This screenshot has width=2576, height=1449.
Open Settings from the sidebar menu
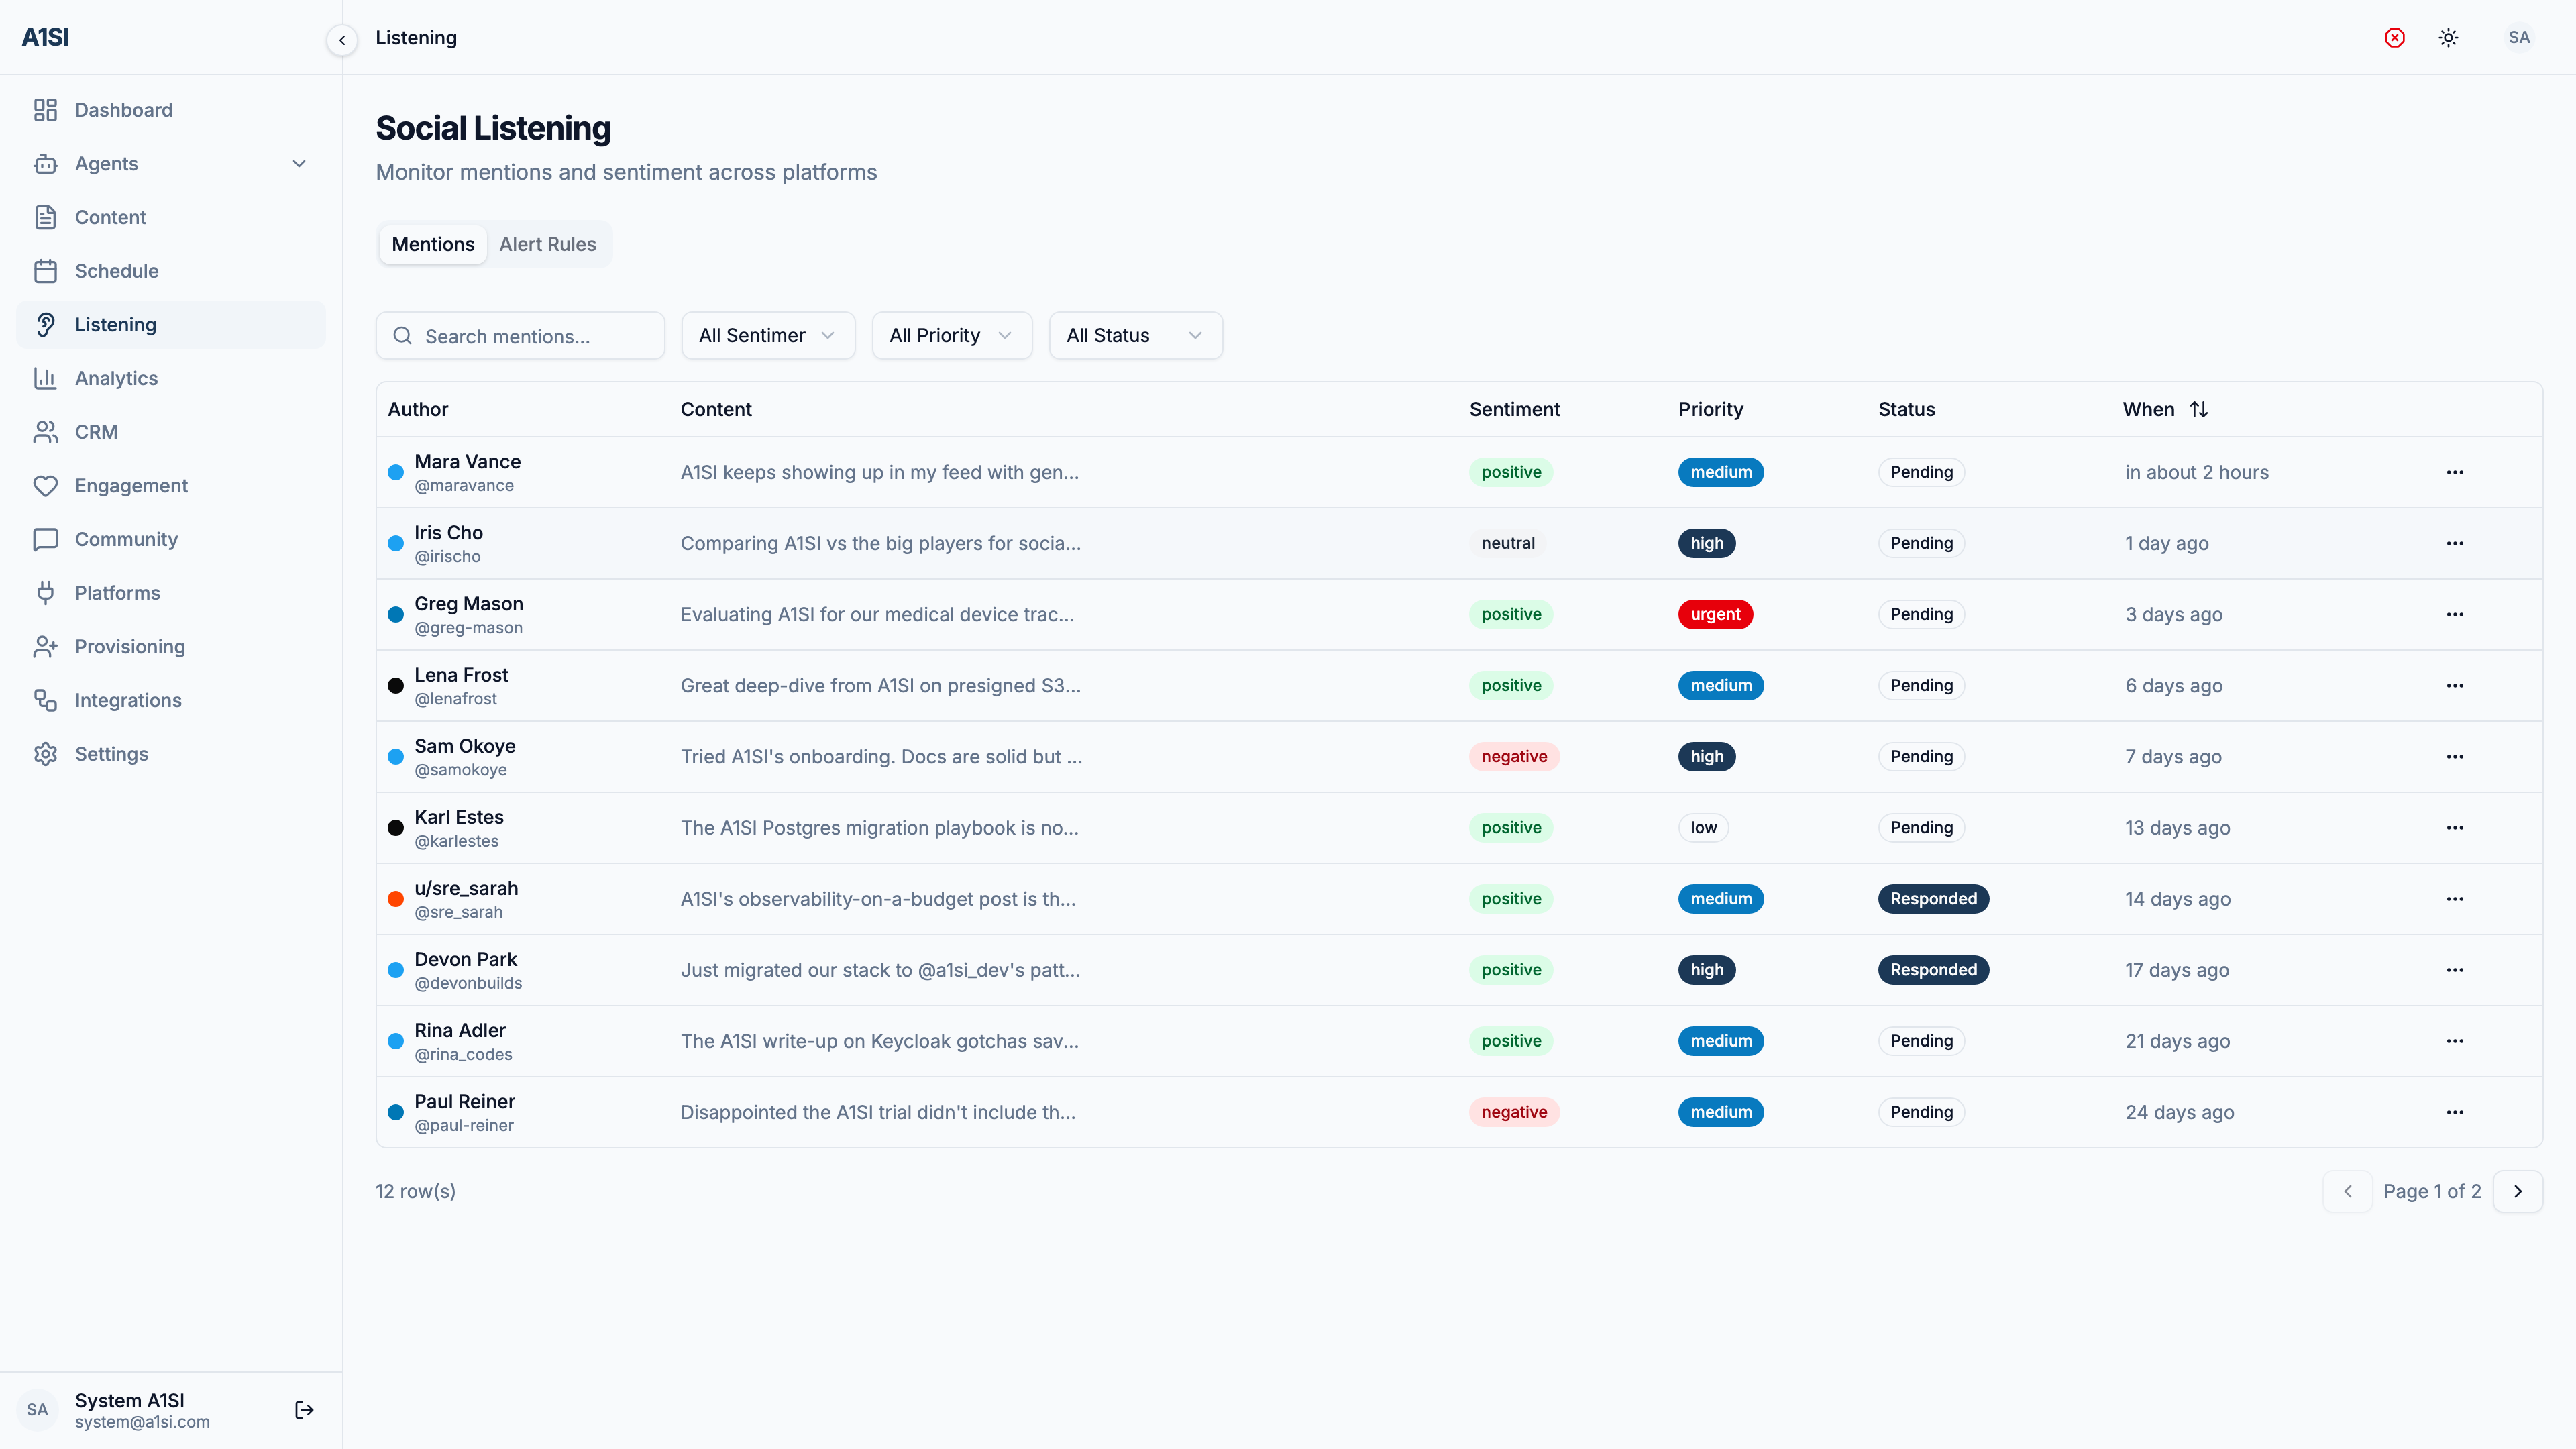(x=171, y=754)
